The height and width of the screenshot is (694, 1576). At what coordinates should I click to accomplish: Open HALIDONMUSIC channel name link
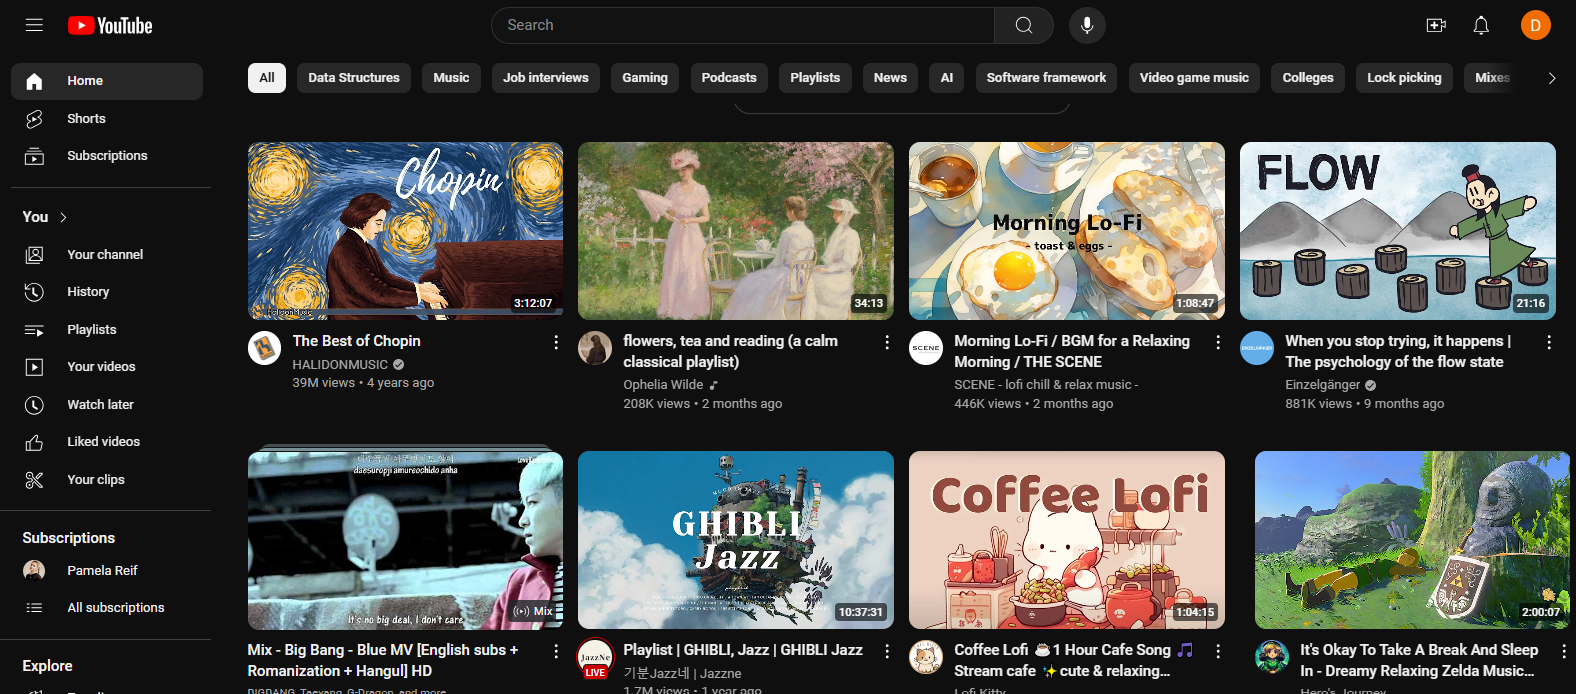click(x=340, y=365)
